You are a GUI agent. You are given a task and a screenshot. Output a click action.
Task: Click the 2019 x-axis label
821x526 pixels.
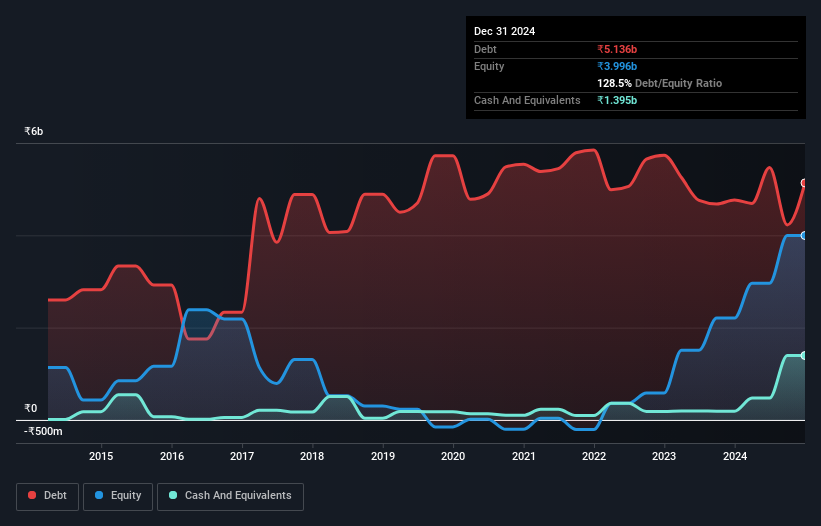(383, 456)
